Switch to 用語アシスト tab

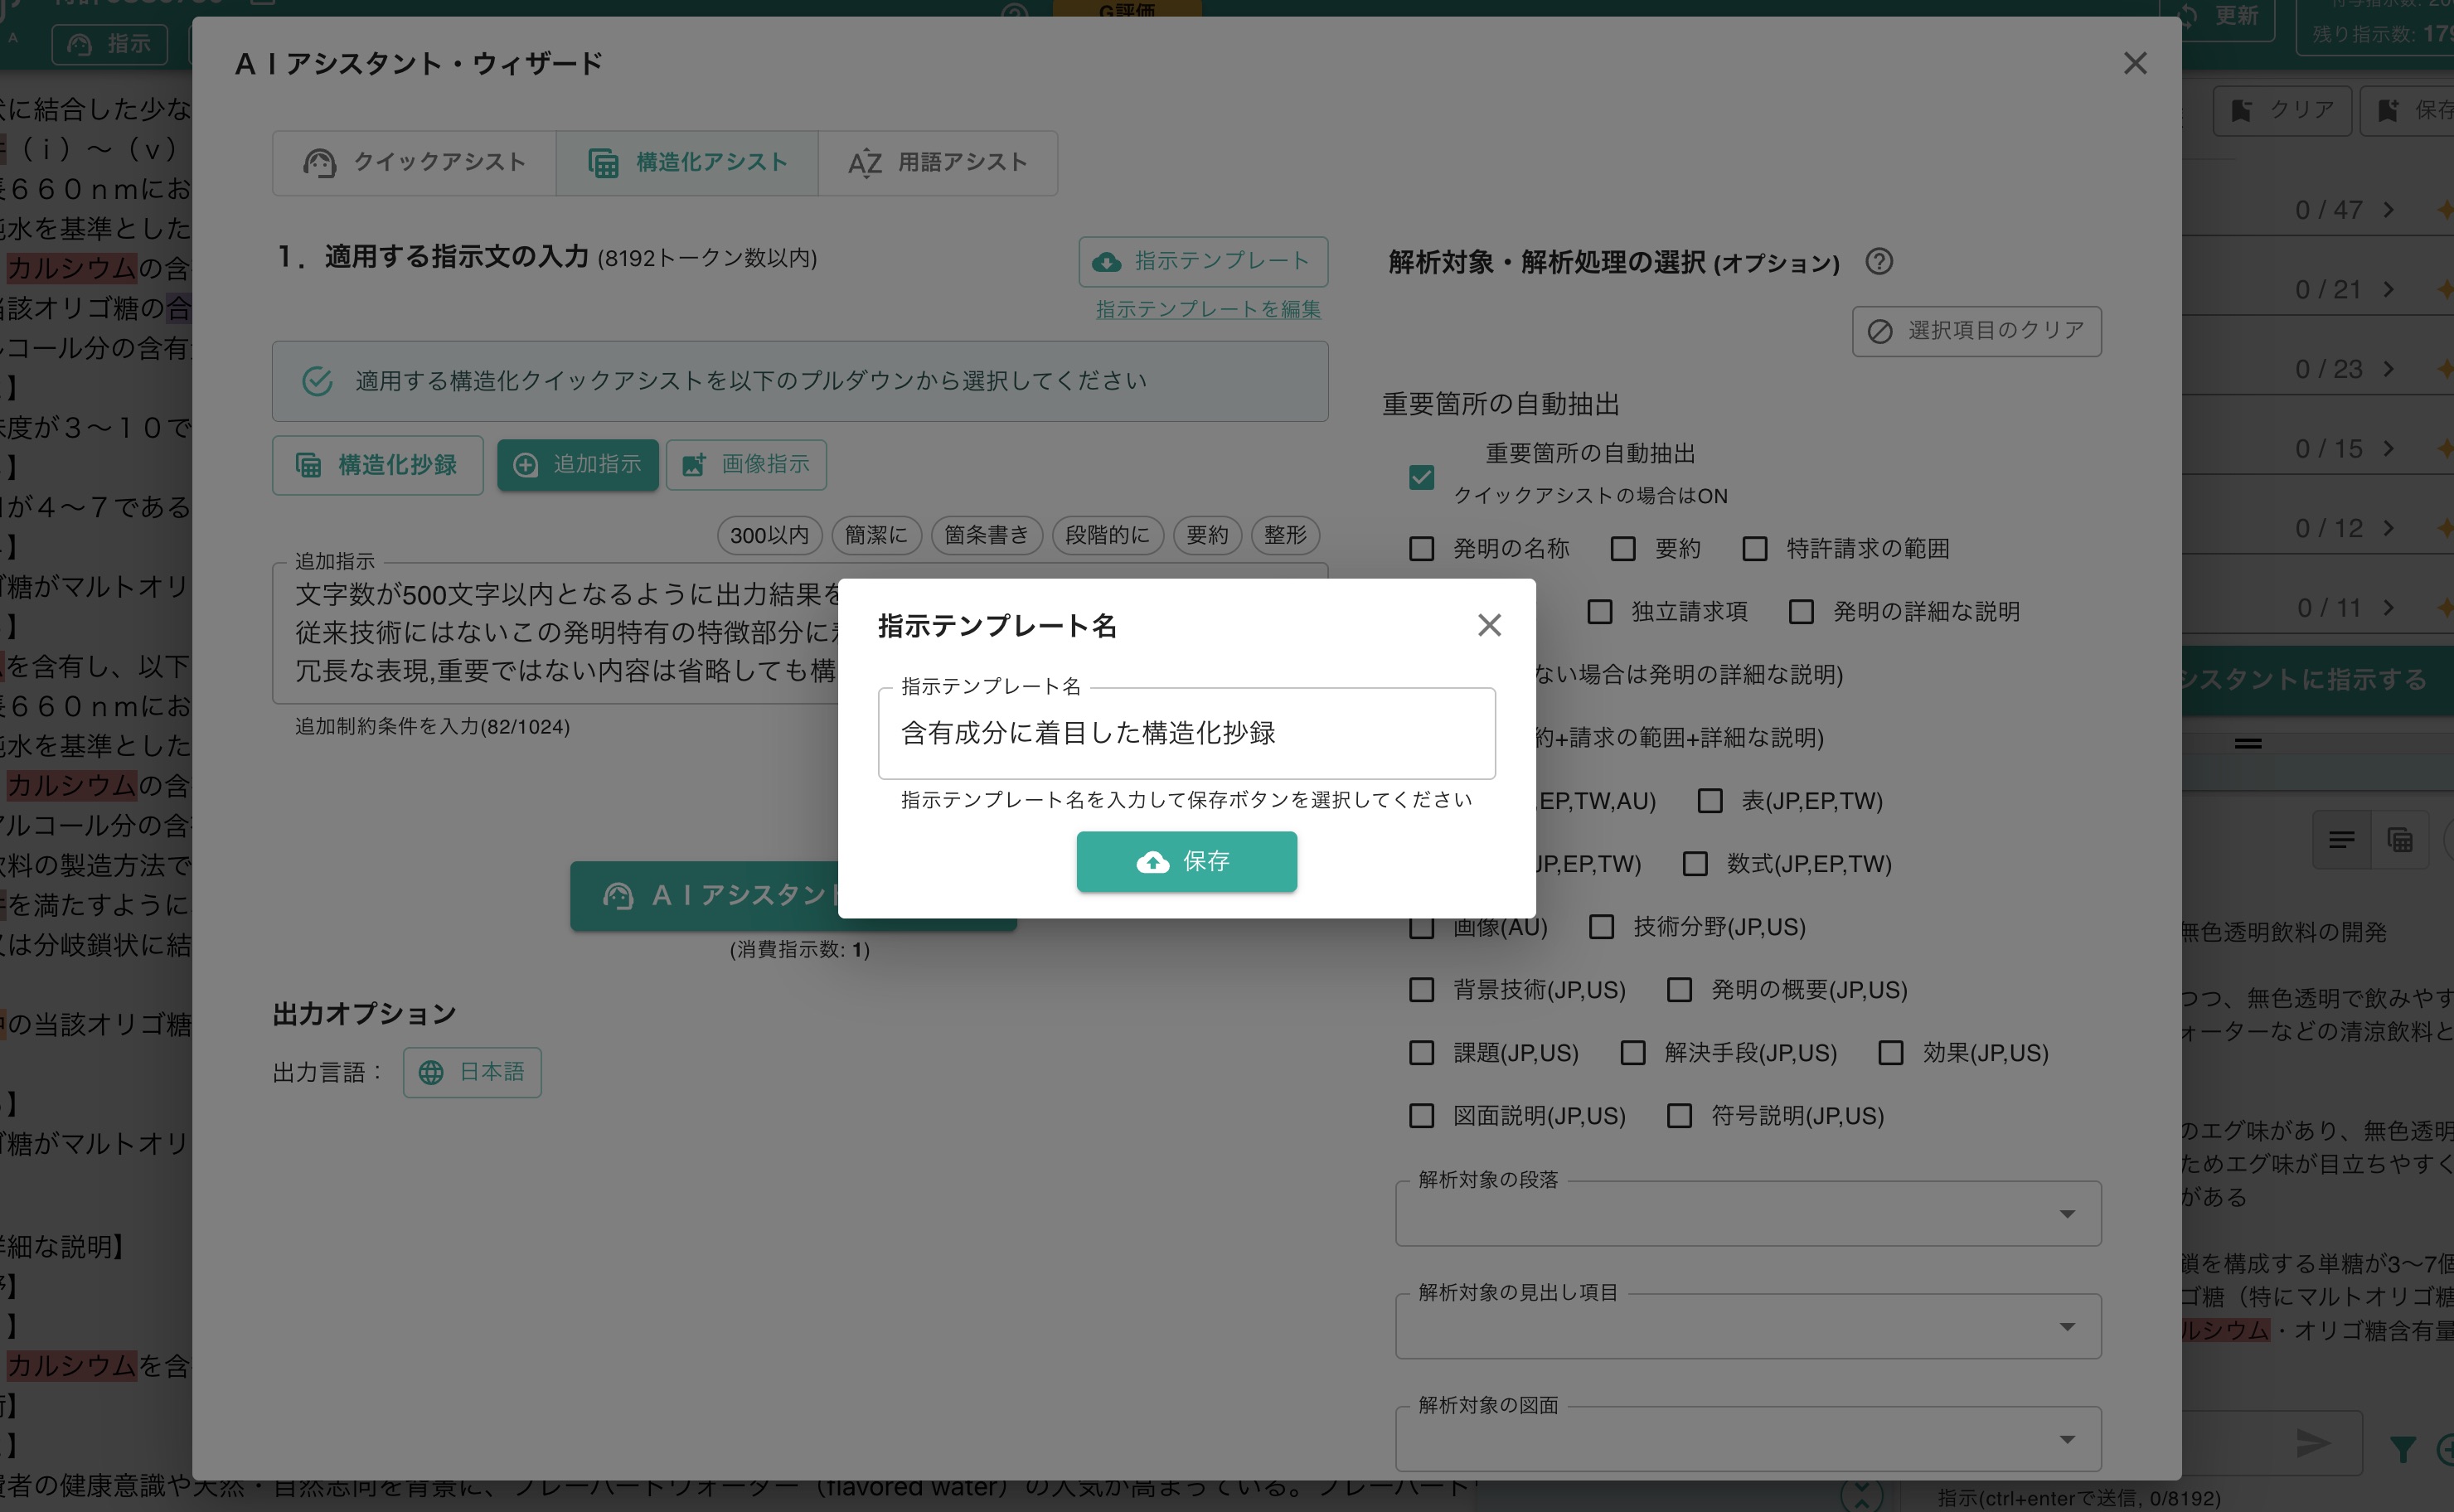(x=937, y=162)
